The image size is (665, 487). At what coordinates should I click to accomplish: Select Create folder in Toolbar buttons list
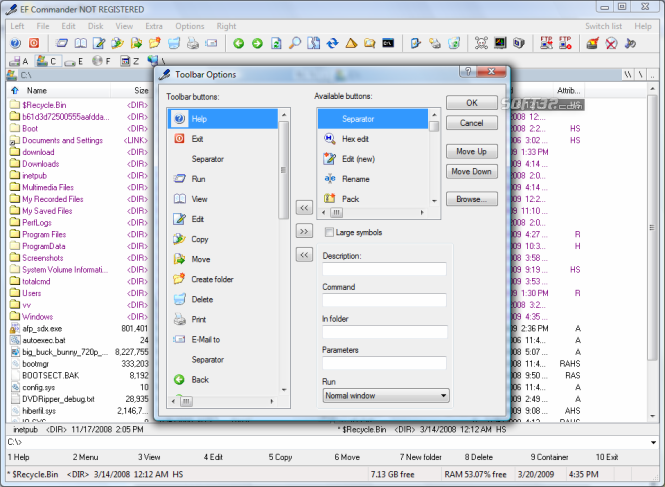pyautogui.click(x=223, y=279)
